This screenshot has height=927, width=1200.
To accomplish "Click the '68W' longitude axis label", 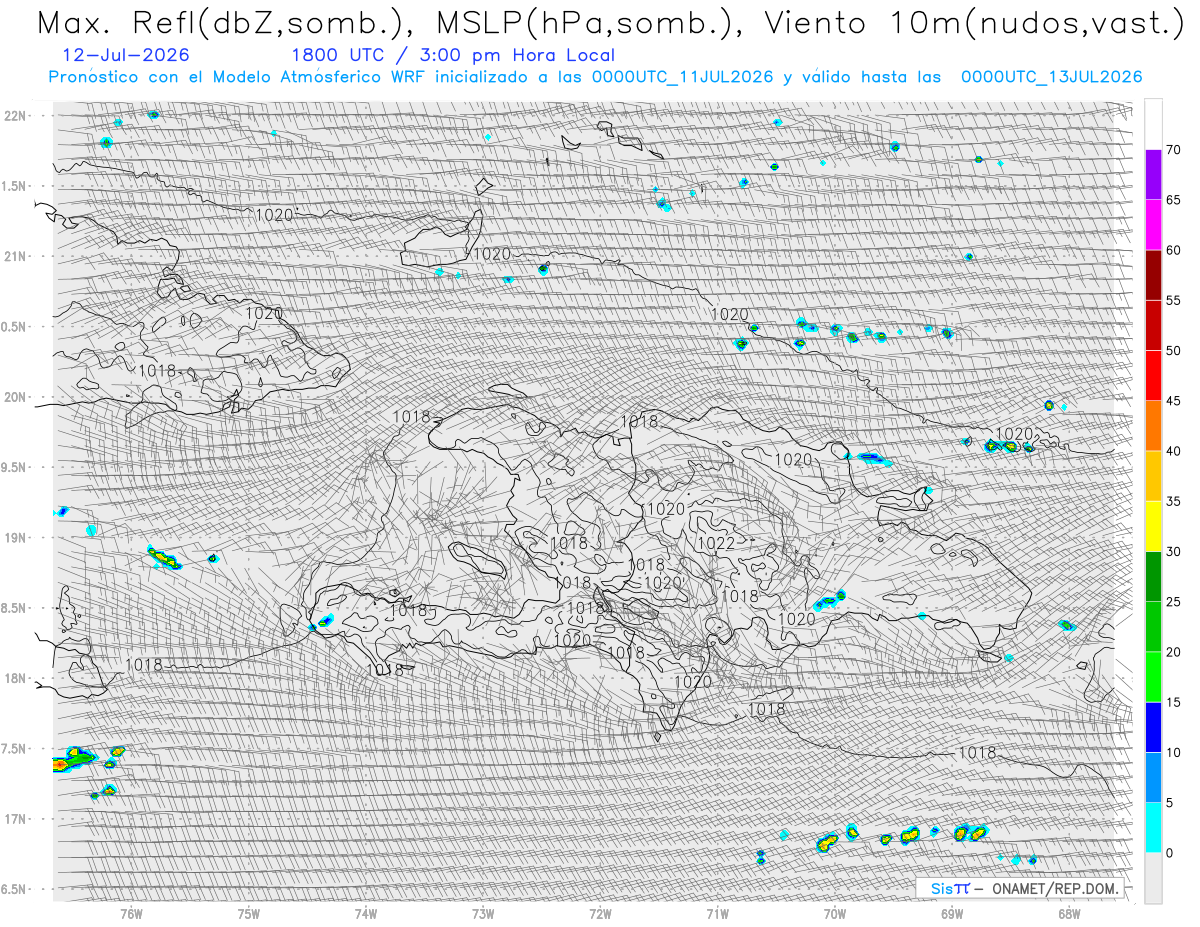I will 1069,913.
